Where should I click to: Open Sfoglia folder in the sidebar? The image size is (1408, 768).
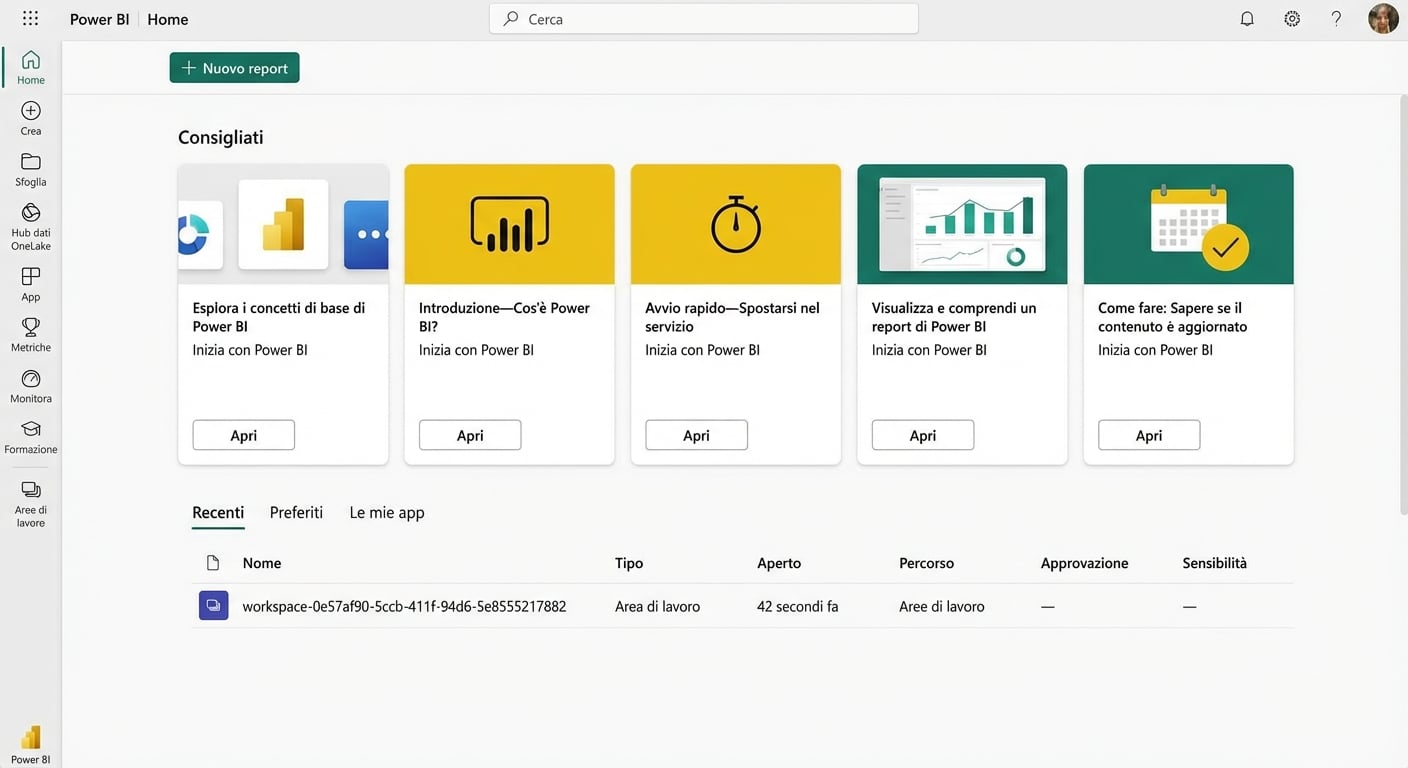31,169
